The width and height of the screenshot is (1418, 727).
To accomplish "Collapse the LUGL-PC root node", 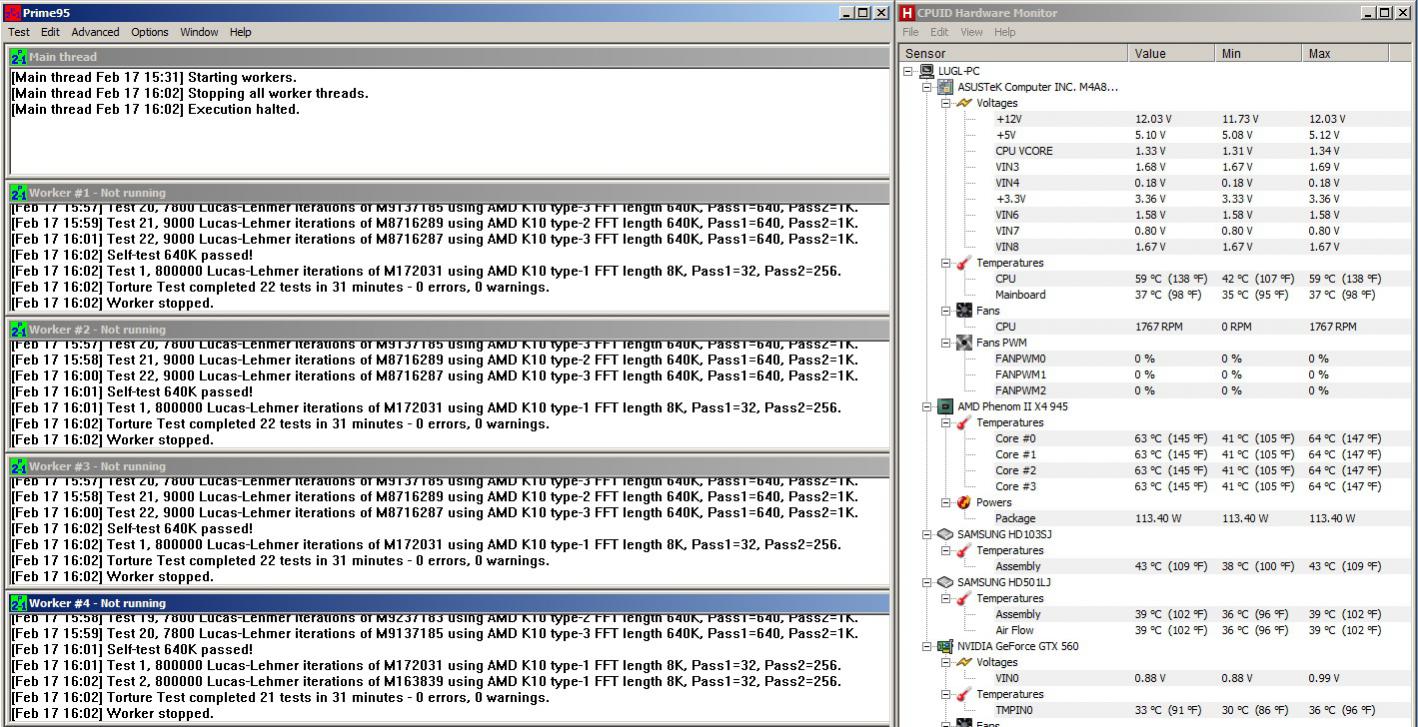I will [x=909, y=71].
